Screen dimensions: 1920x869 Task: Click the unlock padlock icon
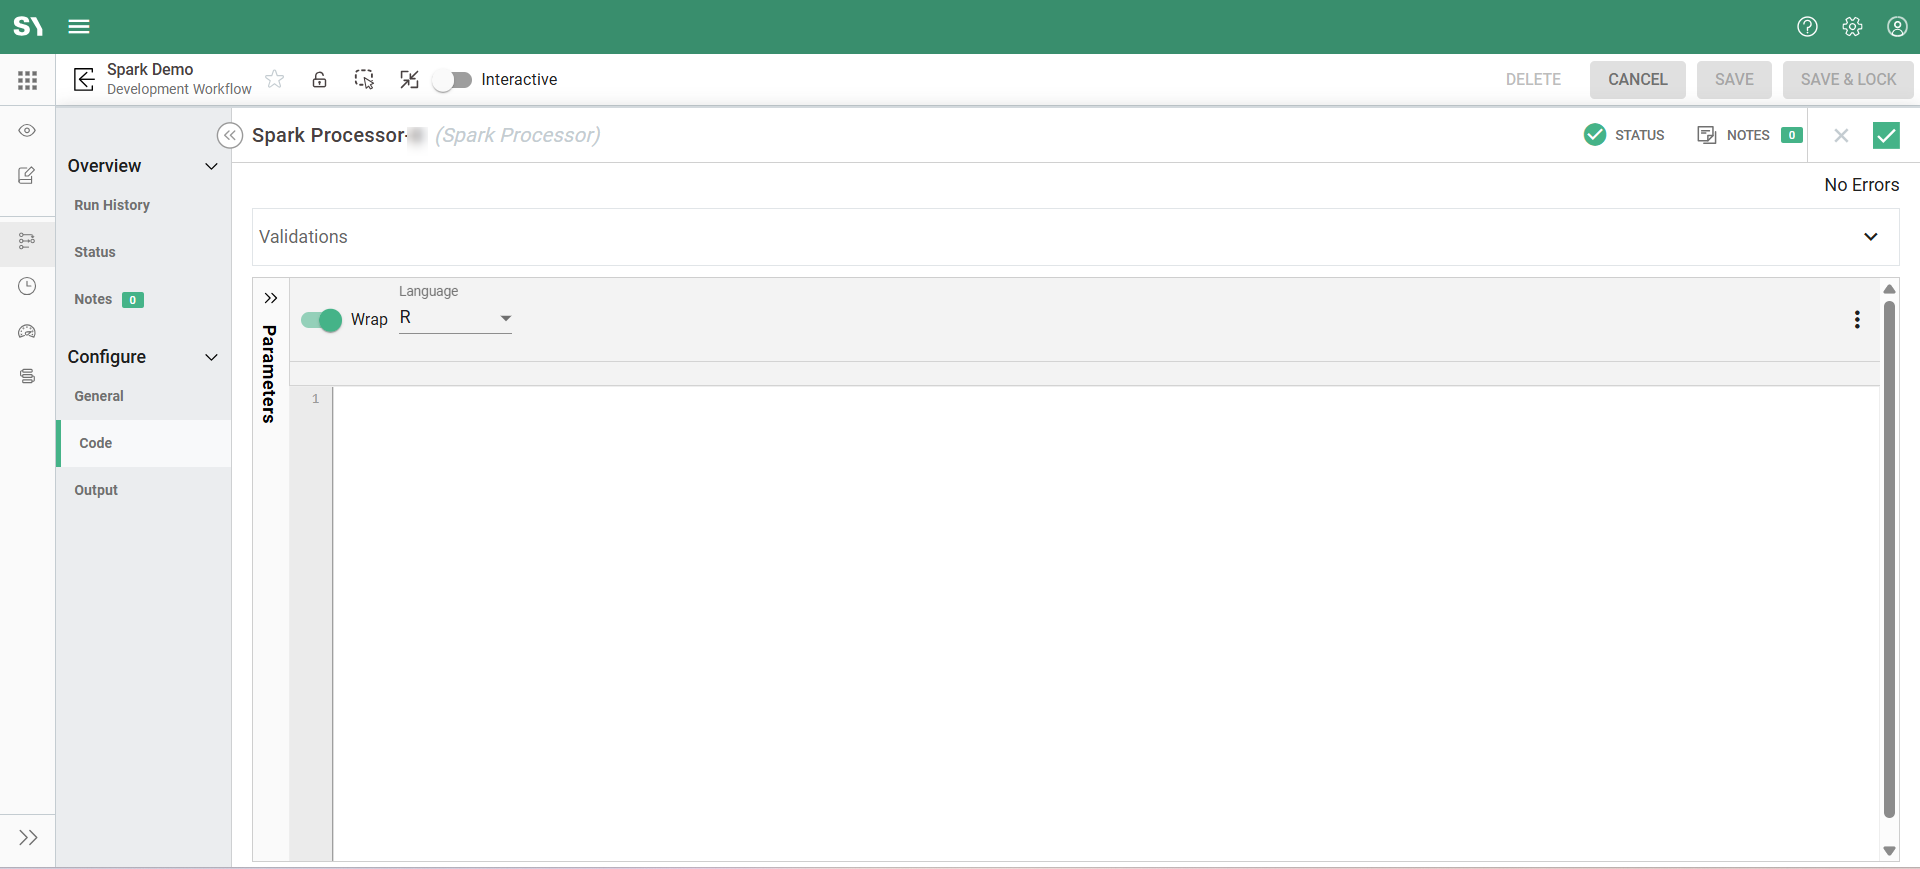pos(319,79)
